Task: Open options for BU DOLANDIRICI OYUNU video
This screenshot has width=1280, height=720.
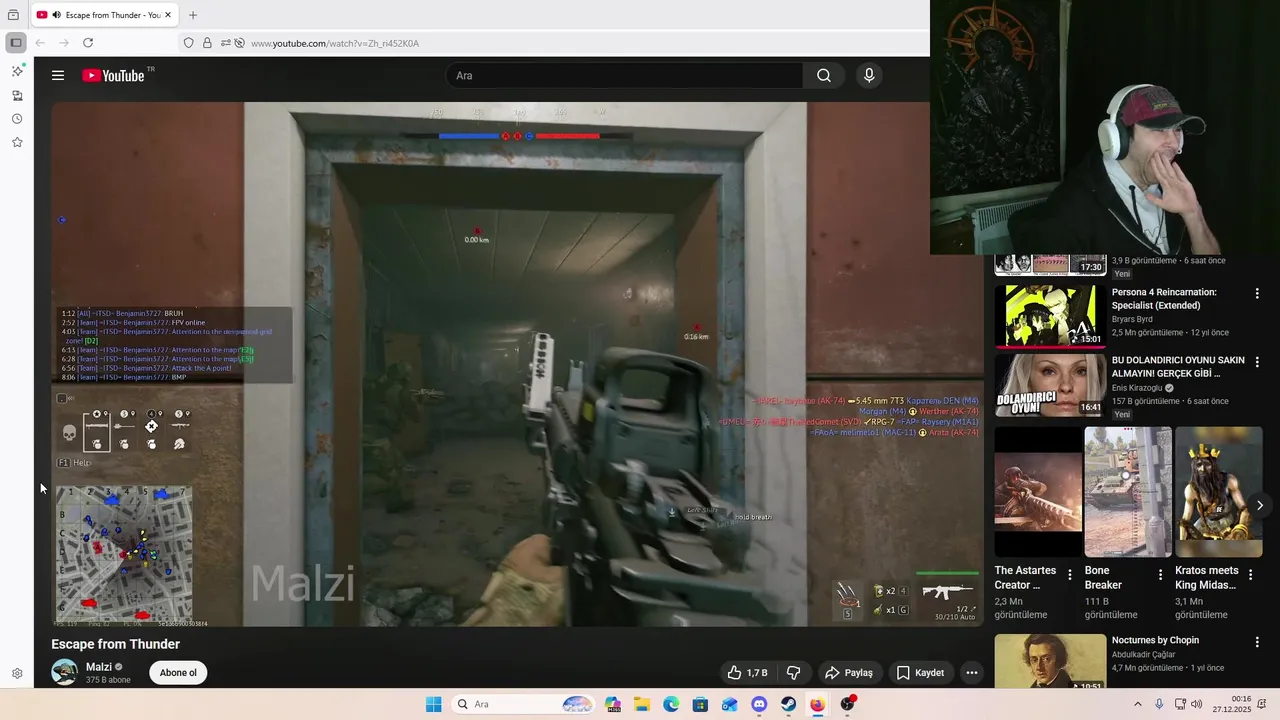Action: click(1257, 361)
